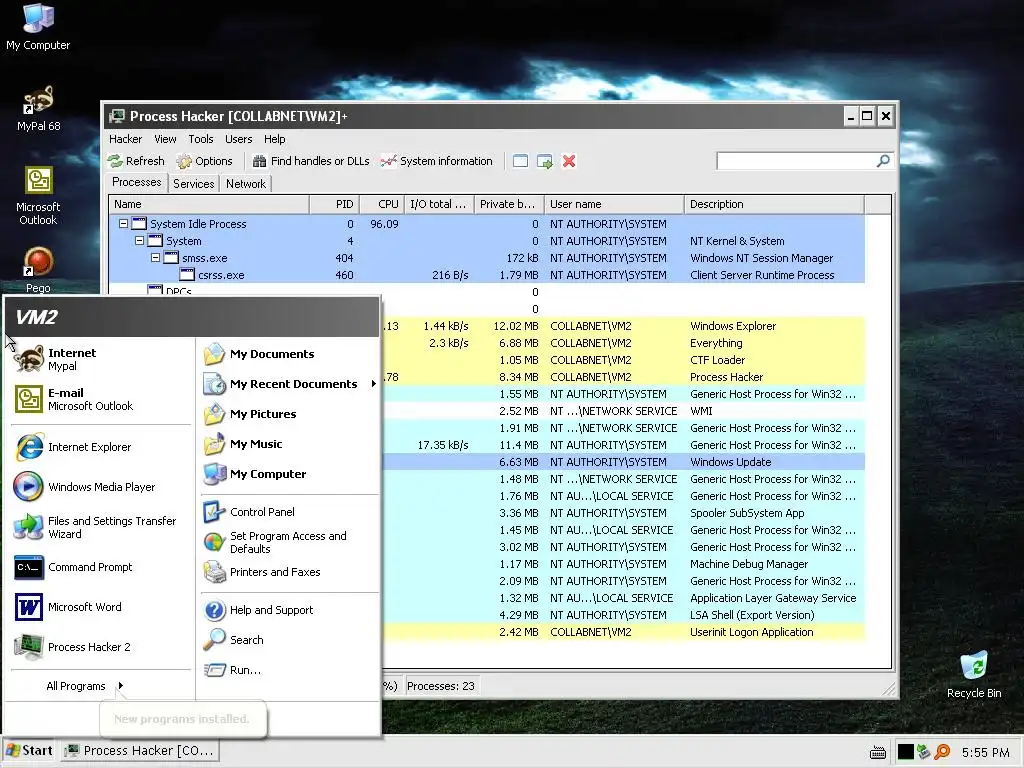The width and height of the screenshot is (1024, 768).
Task: Collapse the System Idle Process tree node
Action: tap(123, 223)
